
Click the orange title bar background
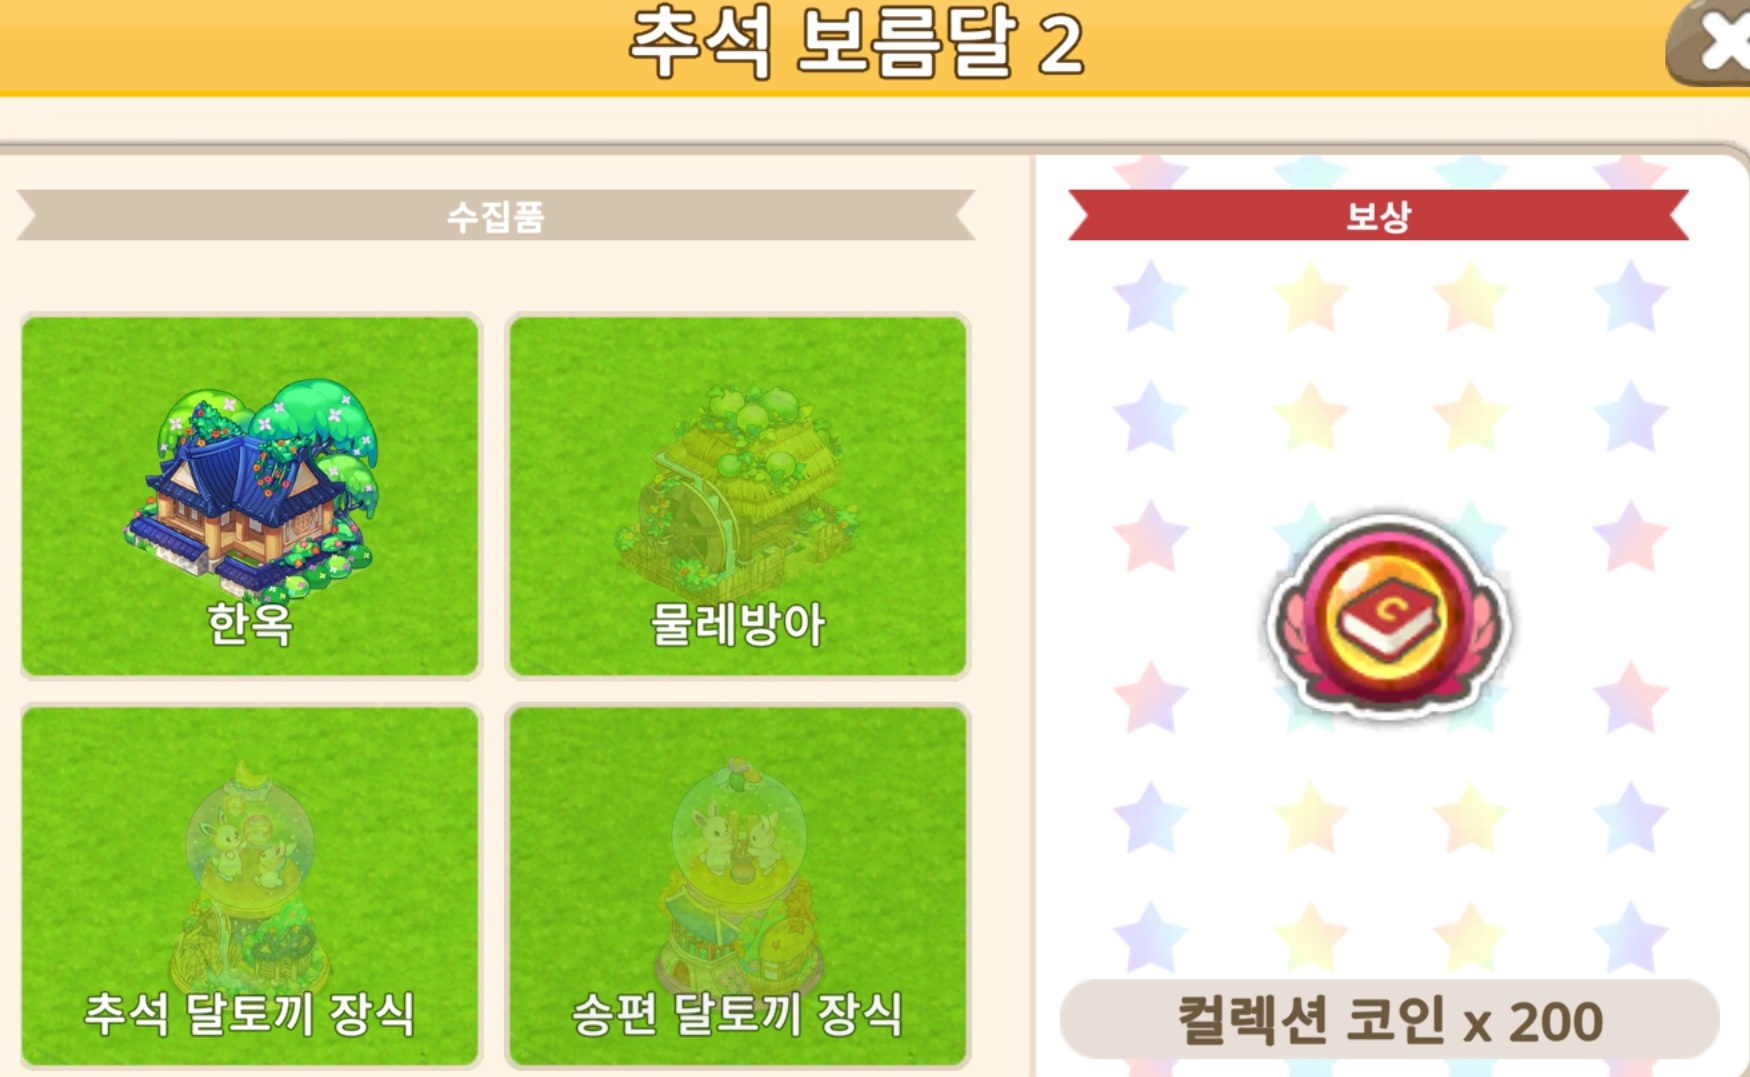pos(300,45)
